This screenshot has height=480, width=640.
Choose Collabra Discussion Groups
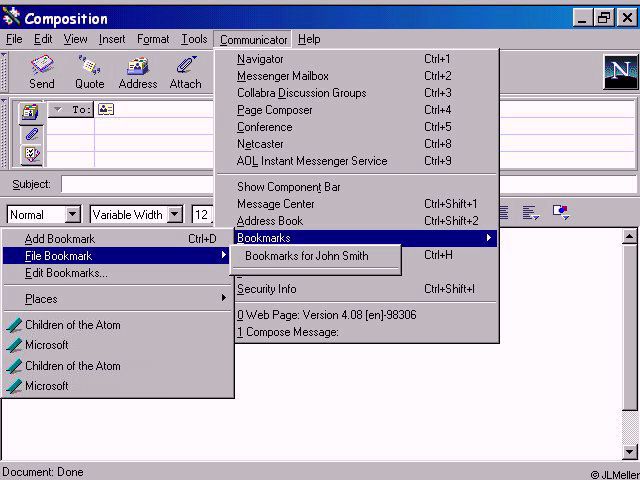pyautogui.click(x=357, y=93)
